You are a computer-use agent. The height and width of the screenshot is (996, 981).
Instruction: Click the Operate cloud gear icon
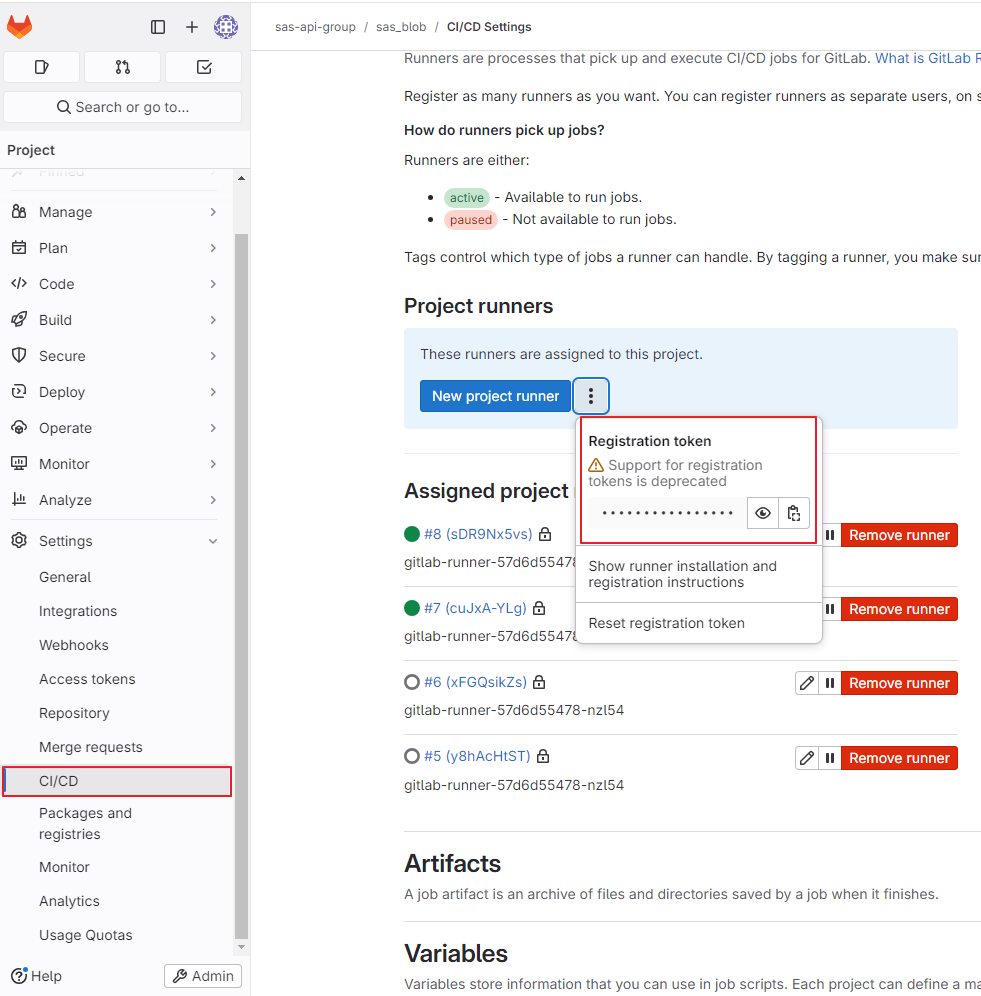coord(19,427)
